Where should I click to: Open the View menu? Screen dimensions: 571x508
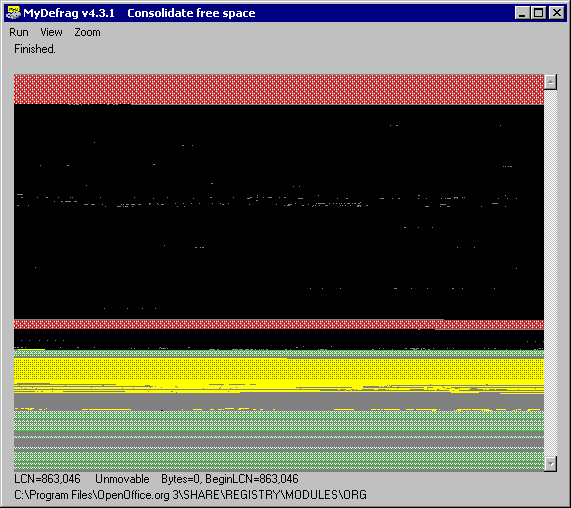coord(51,32)
